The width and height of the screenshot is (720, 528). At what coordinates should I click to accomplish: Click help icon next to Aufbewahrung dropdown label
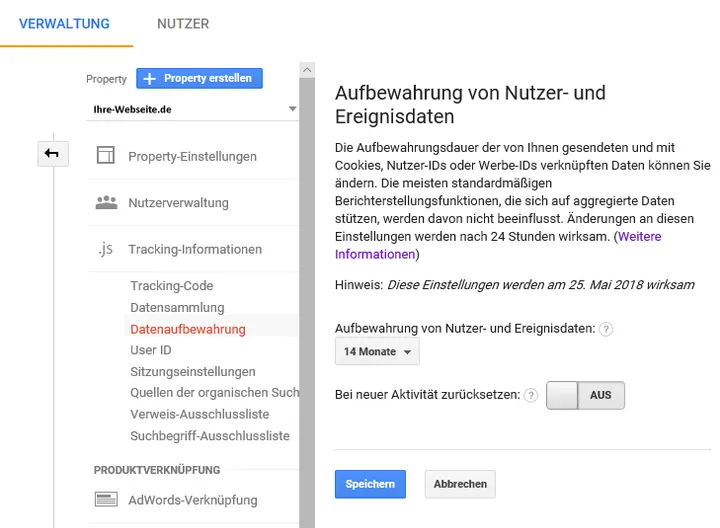pyautogui.click(x=606, y=329)
